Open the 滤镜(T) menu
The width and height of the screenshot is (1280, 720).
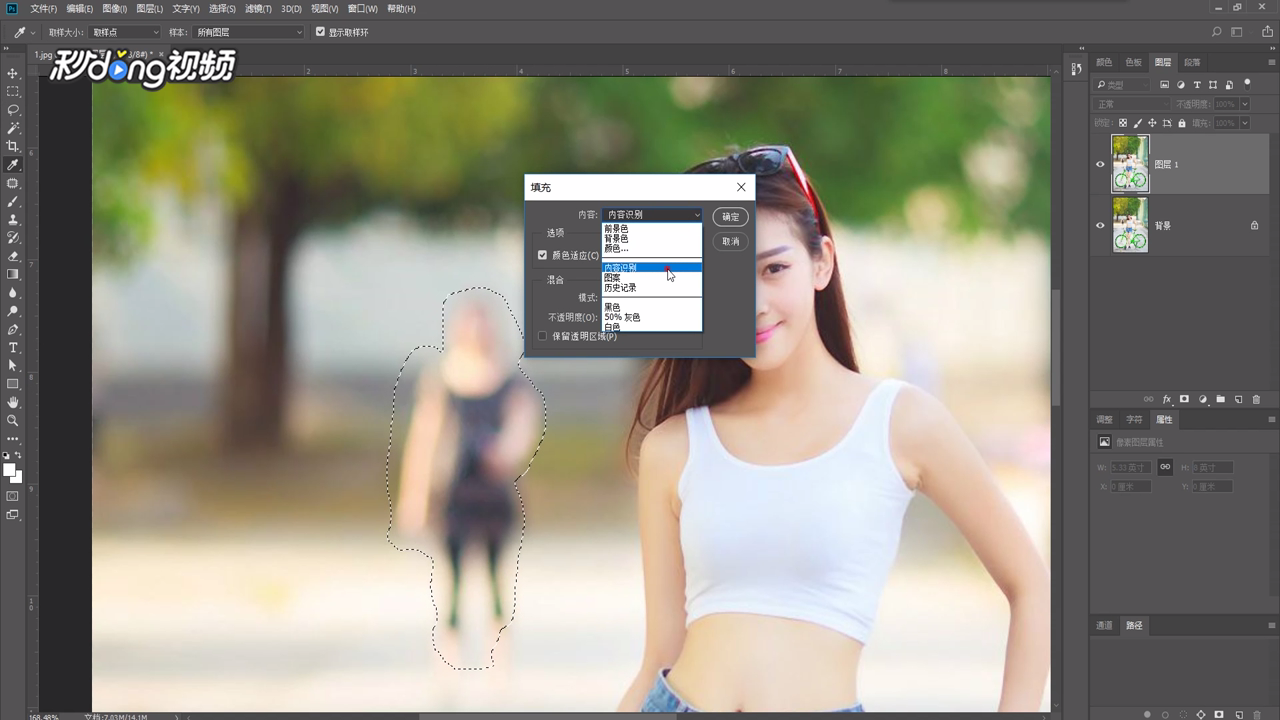(x=258, y=9)
